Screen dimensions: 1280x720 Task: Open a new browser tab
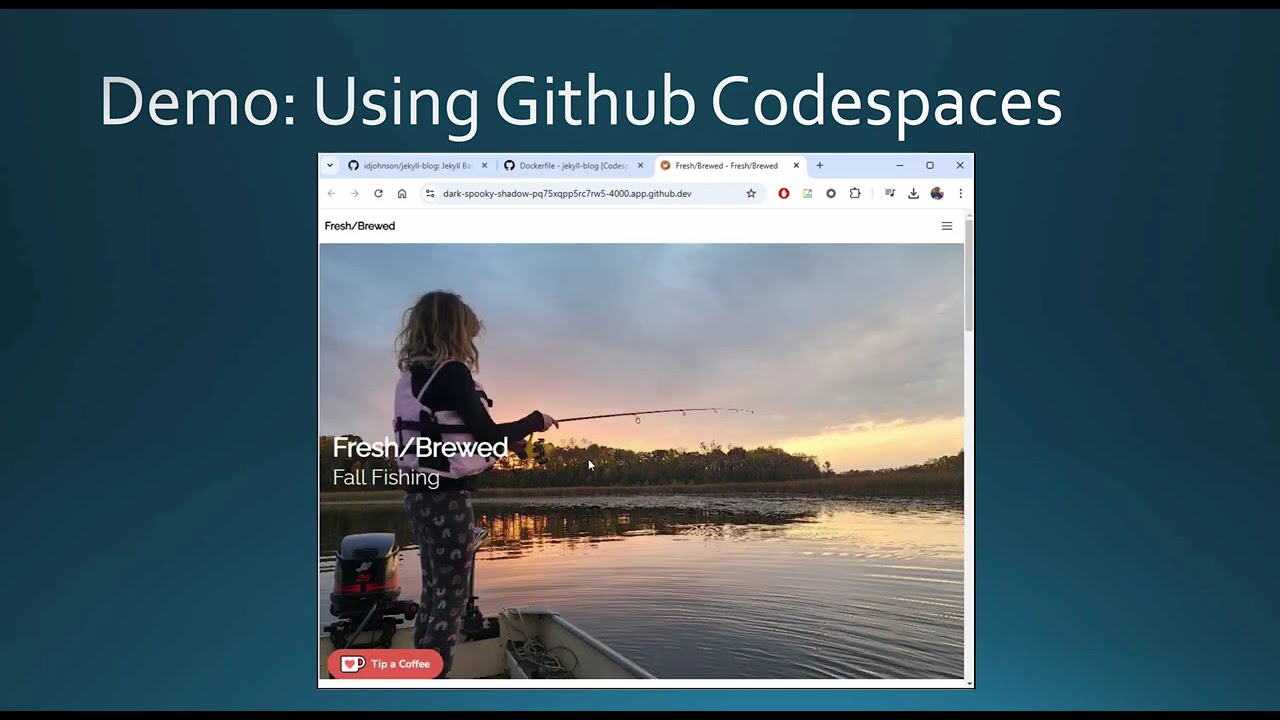(820, 165)
